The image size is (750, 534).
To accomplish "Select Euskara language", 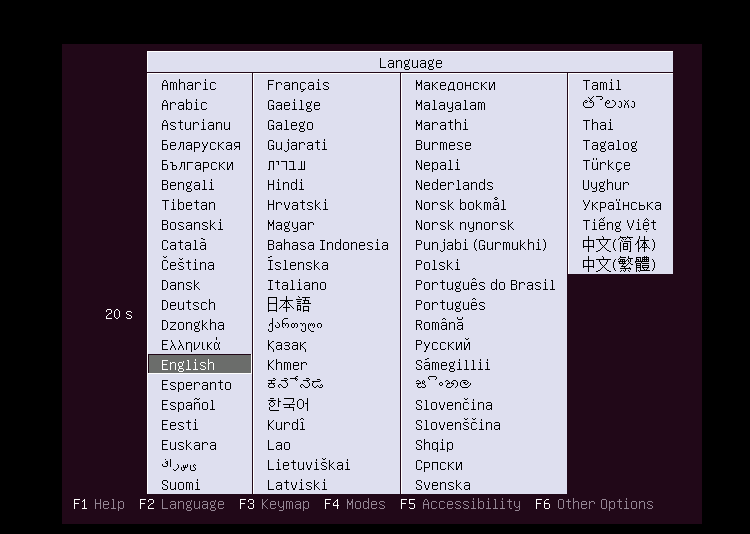I will (189, 445).
